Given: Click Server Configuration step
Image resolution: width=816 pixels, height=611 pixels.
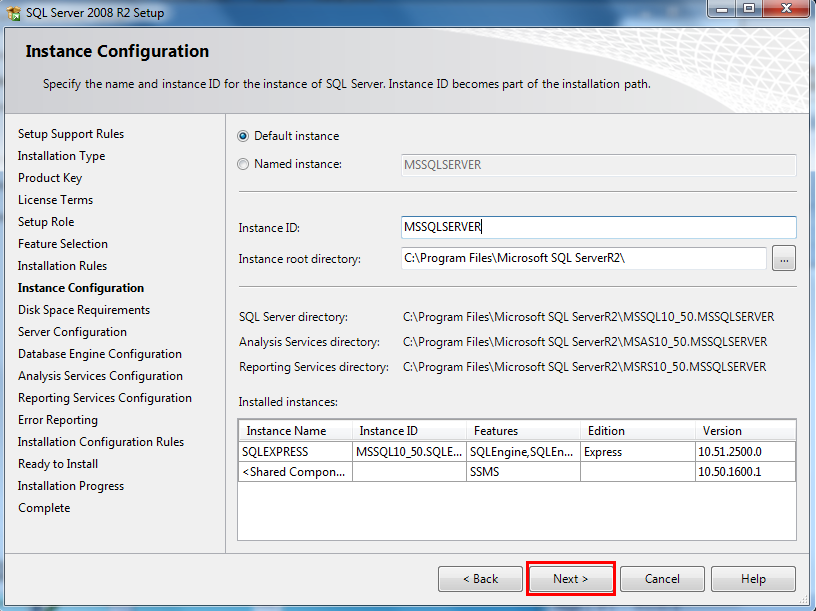Looking at the screenshot, I should (72, 332).
